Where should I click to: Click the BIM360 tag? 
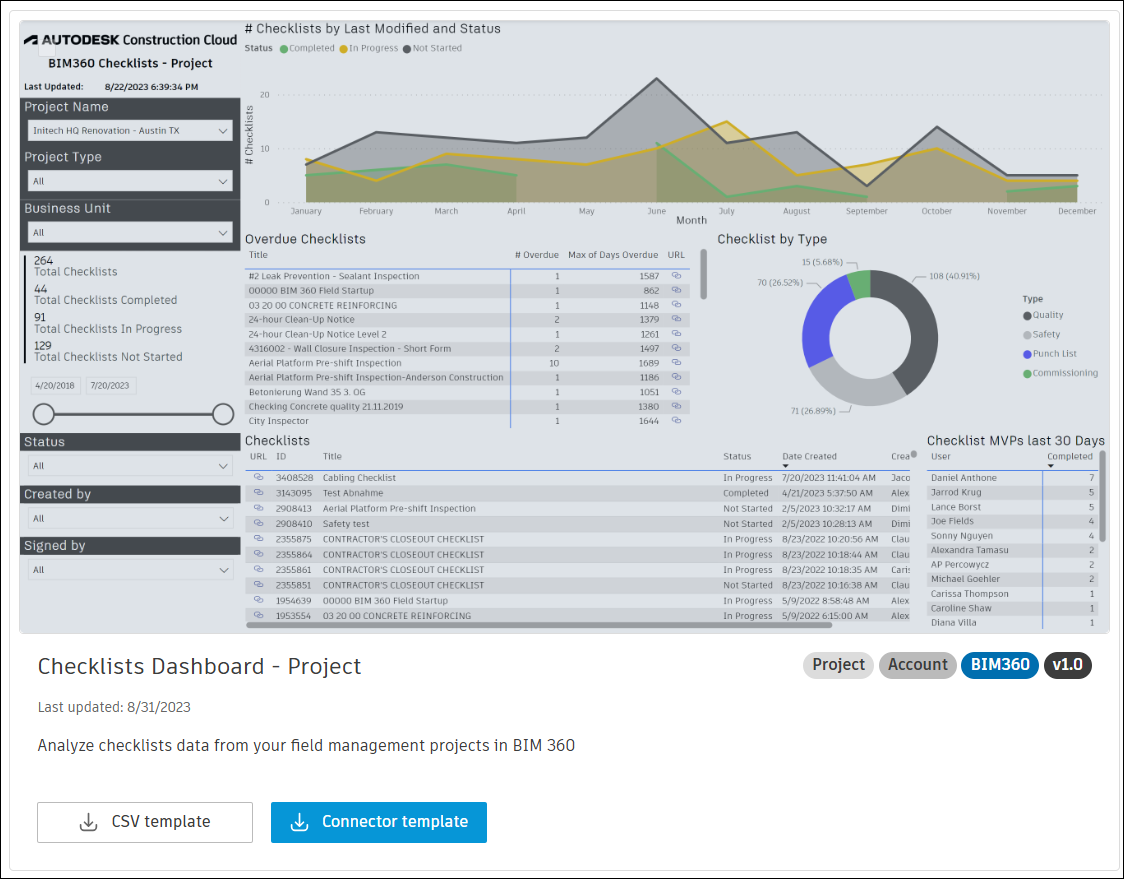tap(999, 665)
